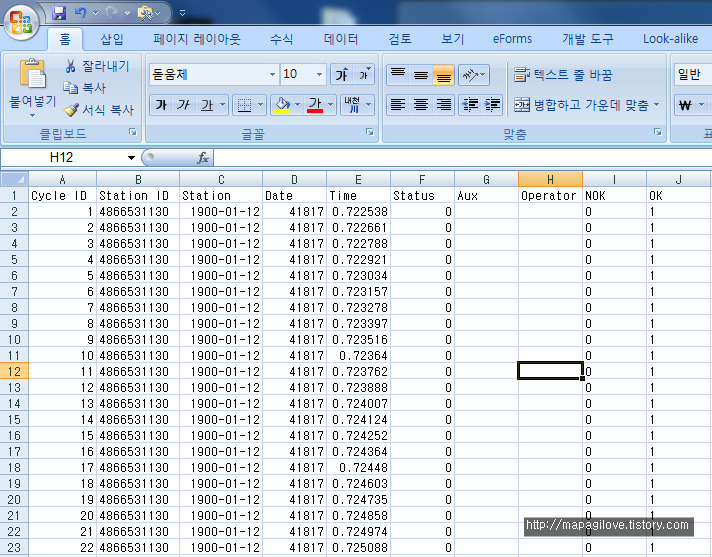Viewport: 712px width, 557px height.
Task: Customize the Quick Access Toolbar
Action: pos(182,13)
